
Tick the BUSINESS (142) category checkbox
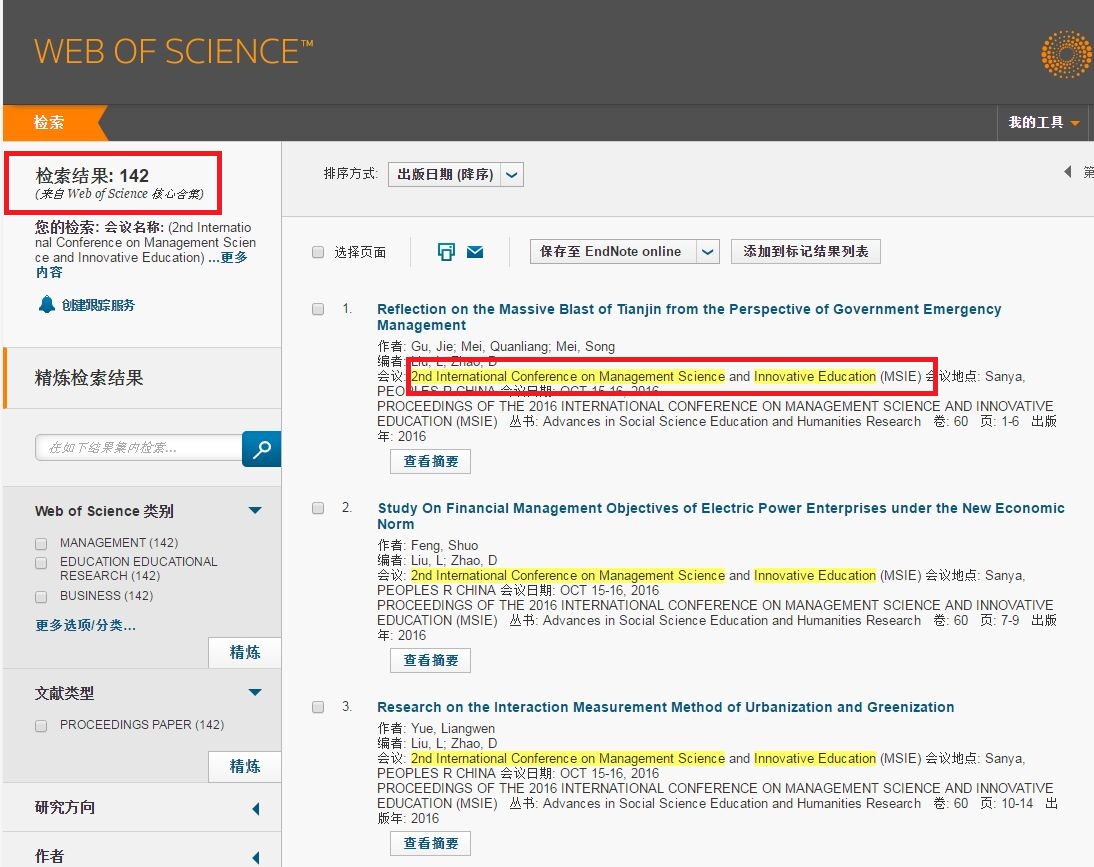tap(41, 596)
